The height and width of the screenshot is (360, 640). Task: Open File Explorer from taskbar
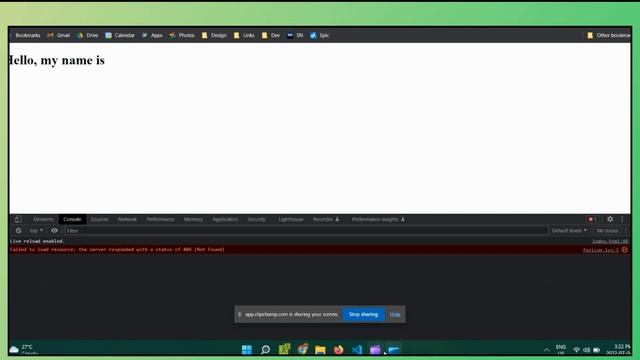tap(320, 350)
